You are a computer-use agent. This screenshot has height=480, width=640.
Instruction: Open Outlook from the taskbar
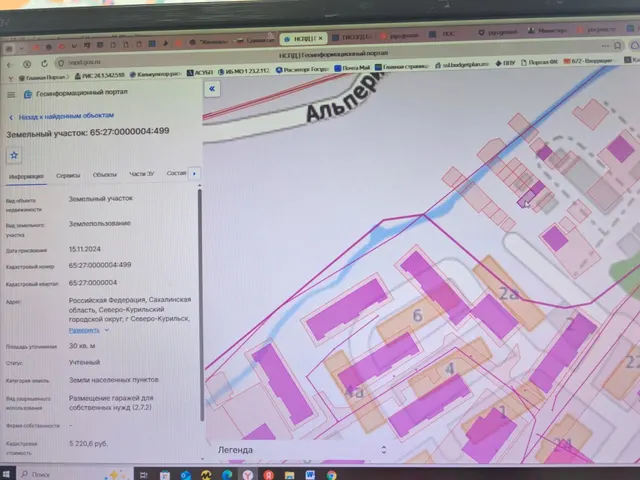coord(186,475)
